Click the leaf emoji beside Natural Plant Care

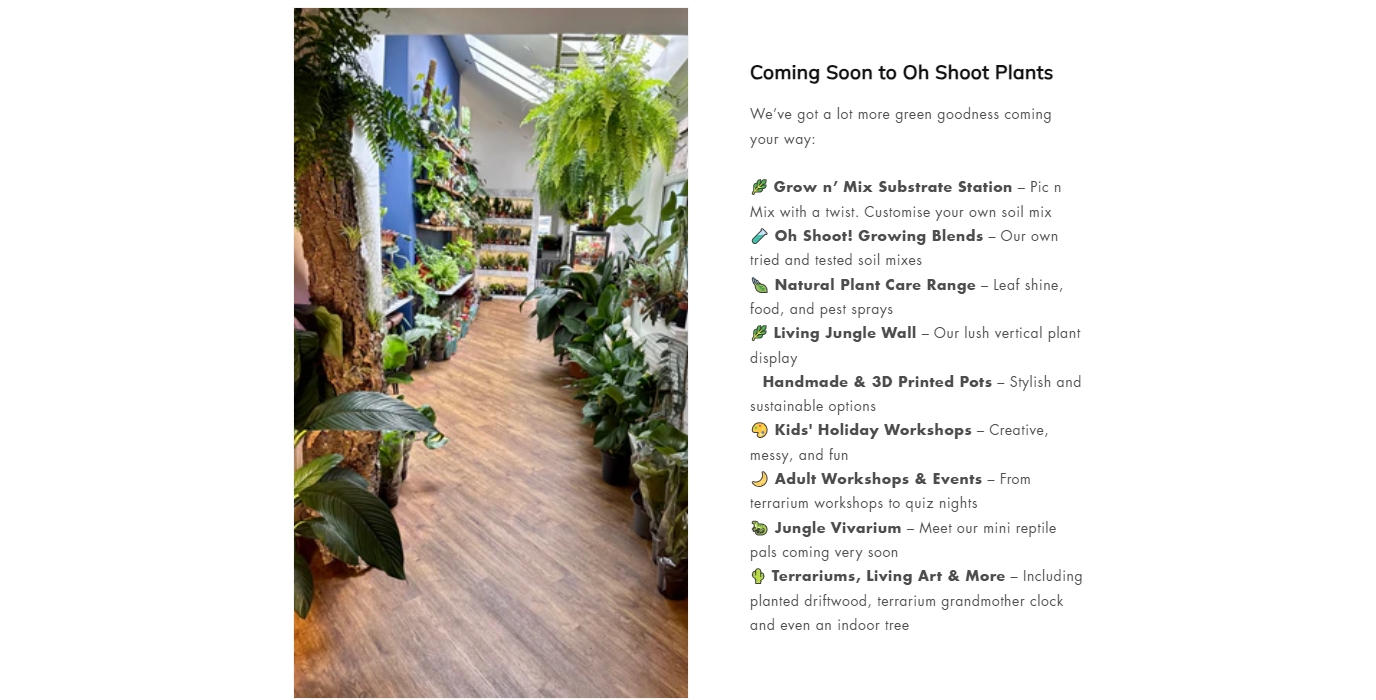pos(759,285)
